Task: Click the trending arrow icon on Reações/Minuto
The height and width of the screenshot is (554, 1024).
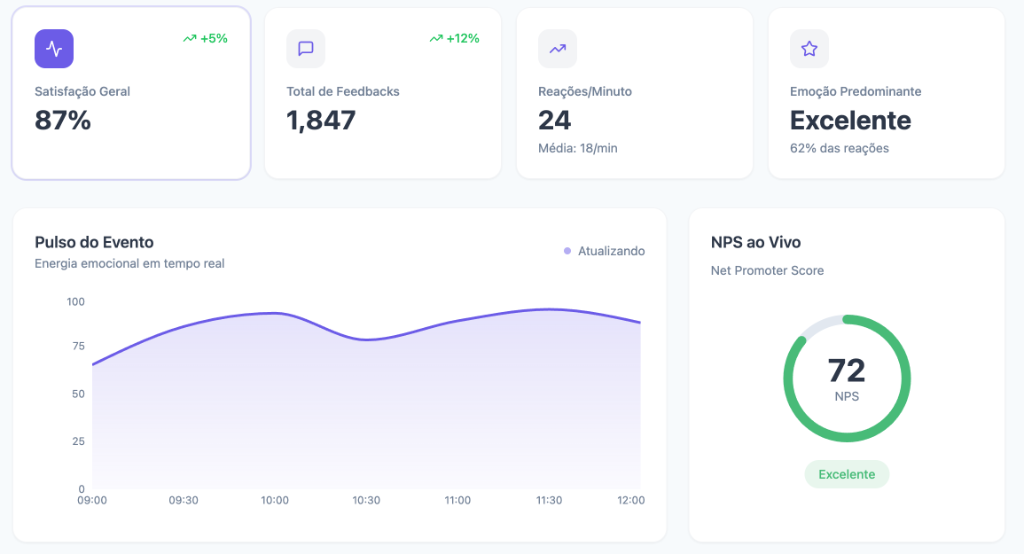Action: point(558,49)
